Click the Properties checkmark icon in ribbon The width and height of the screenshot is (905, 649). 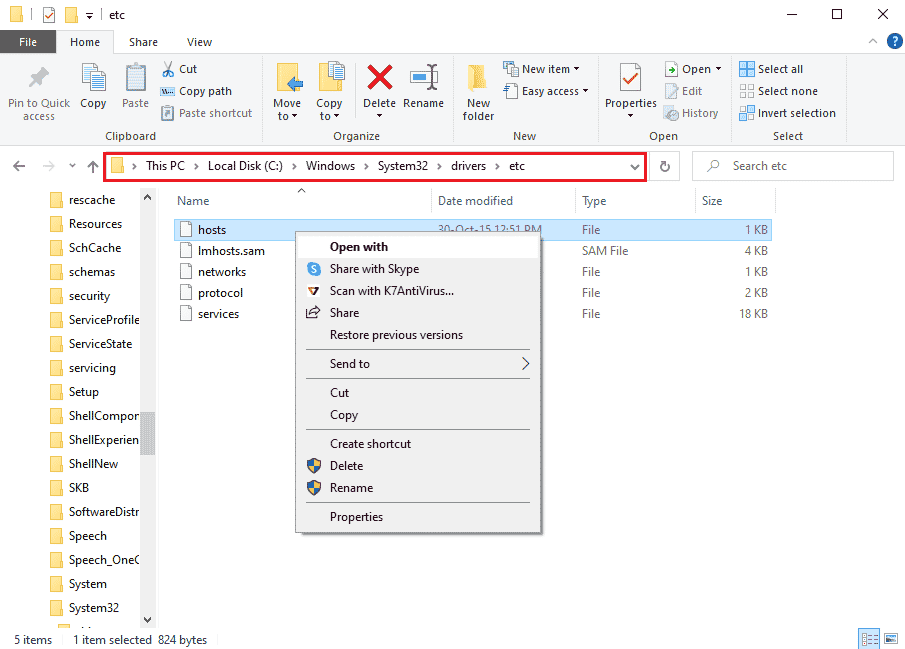630,78
